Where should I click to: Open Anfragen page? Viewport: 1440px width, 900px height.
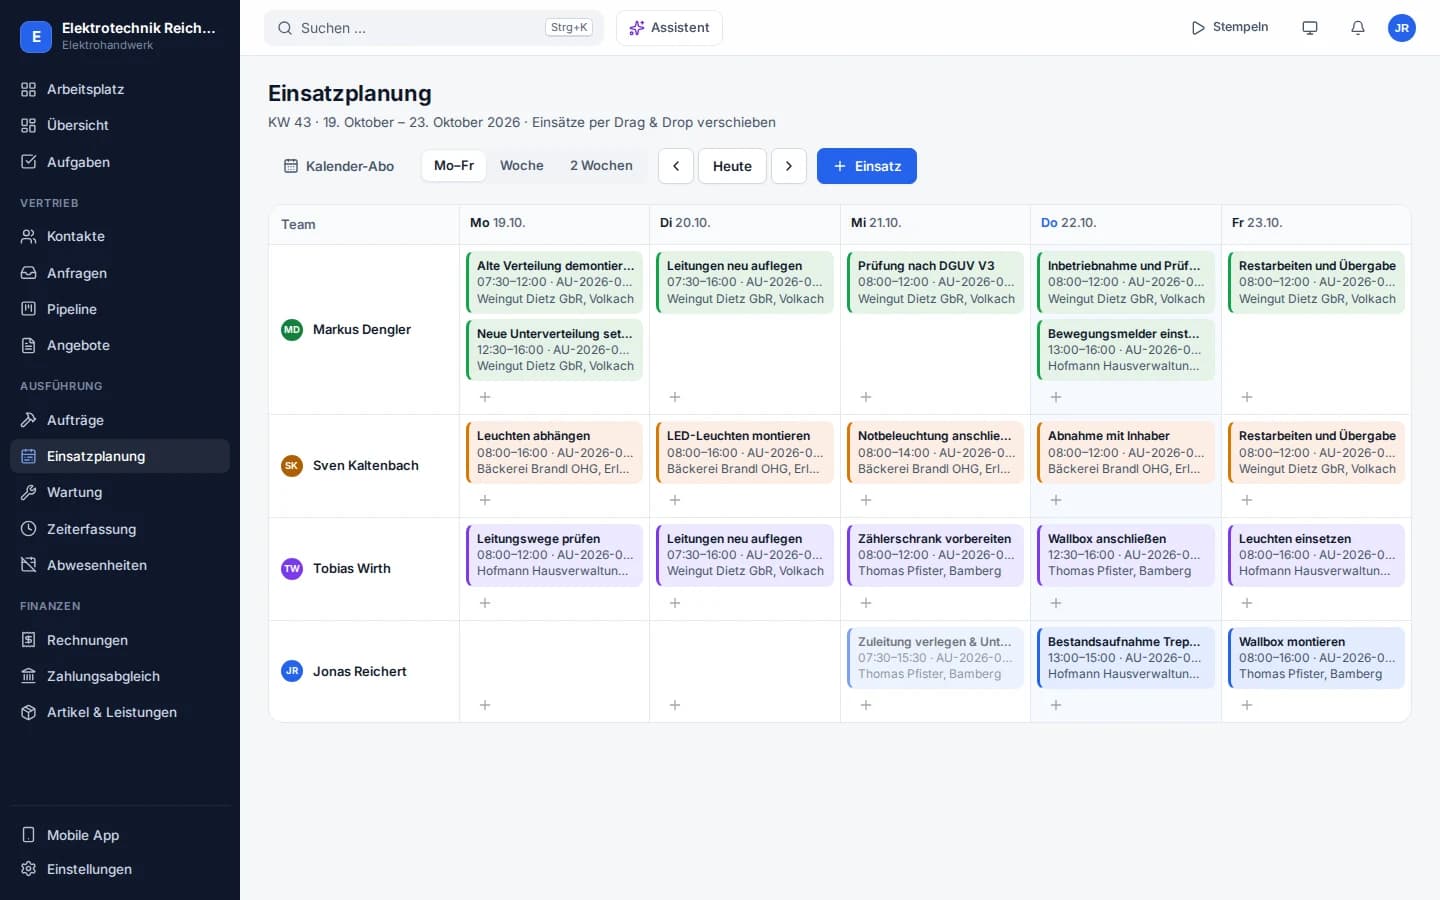point(120,273)
